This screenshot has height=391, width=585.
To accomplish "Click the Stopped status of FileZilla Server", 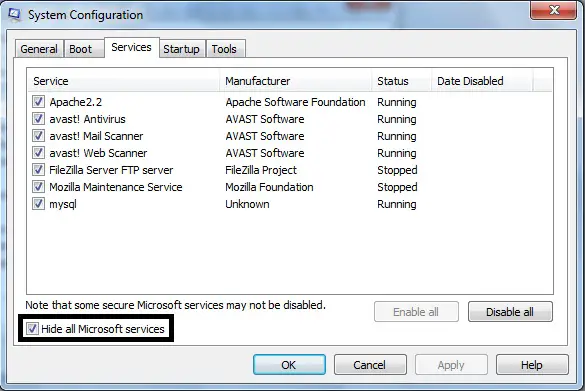I will click(397, 170).
